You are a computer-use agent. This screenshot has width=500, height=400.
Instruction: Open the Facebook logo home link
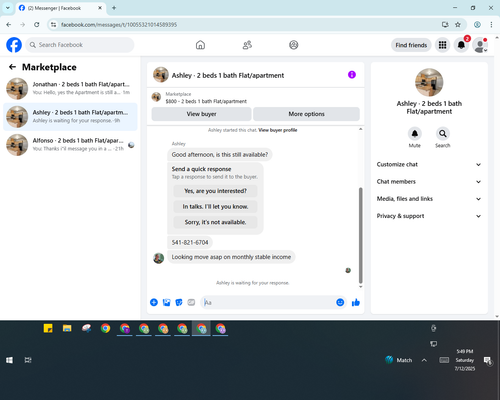tap(14, 45)
